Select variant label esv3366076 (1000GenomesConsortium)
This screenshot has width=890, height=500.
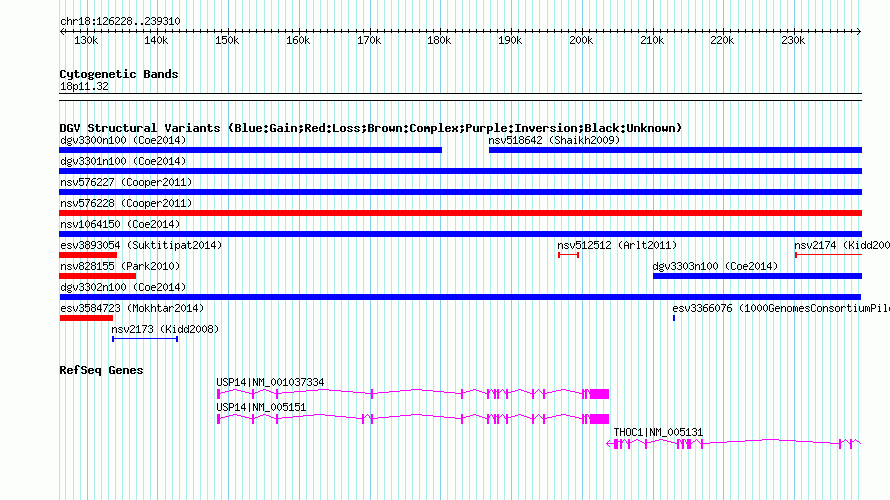point(781,308)
